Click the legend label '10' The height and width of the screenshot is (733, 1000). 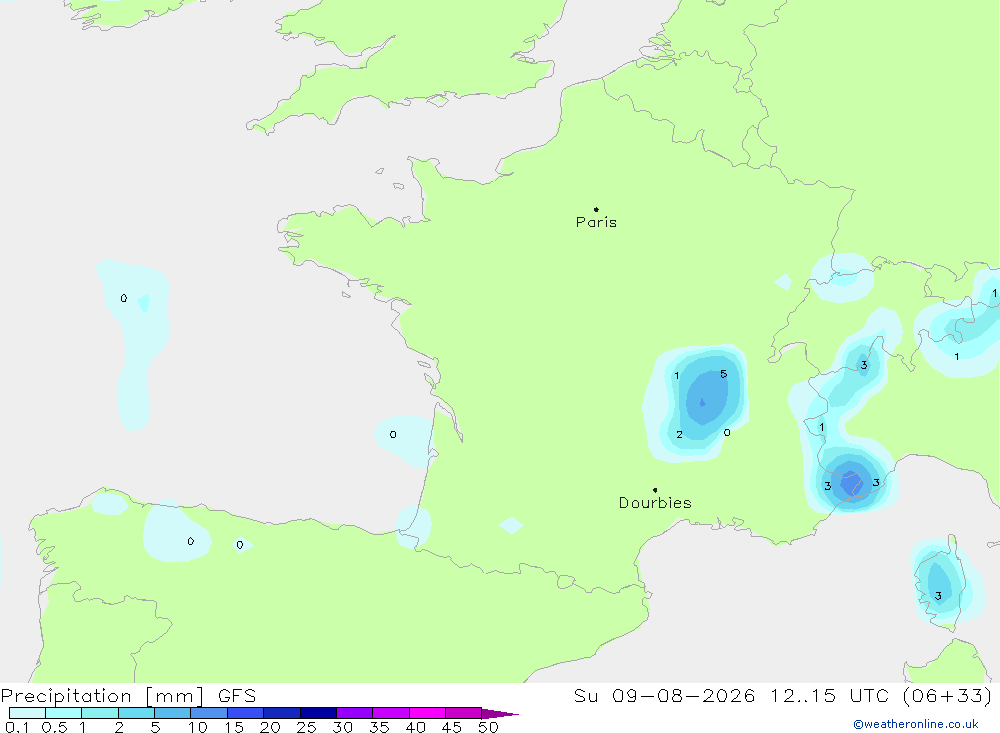pos(198,727)
